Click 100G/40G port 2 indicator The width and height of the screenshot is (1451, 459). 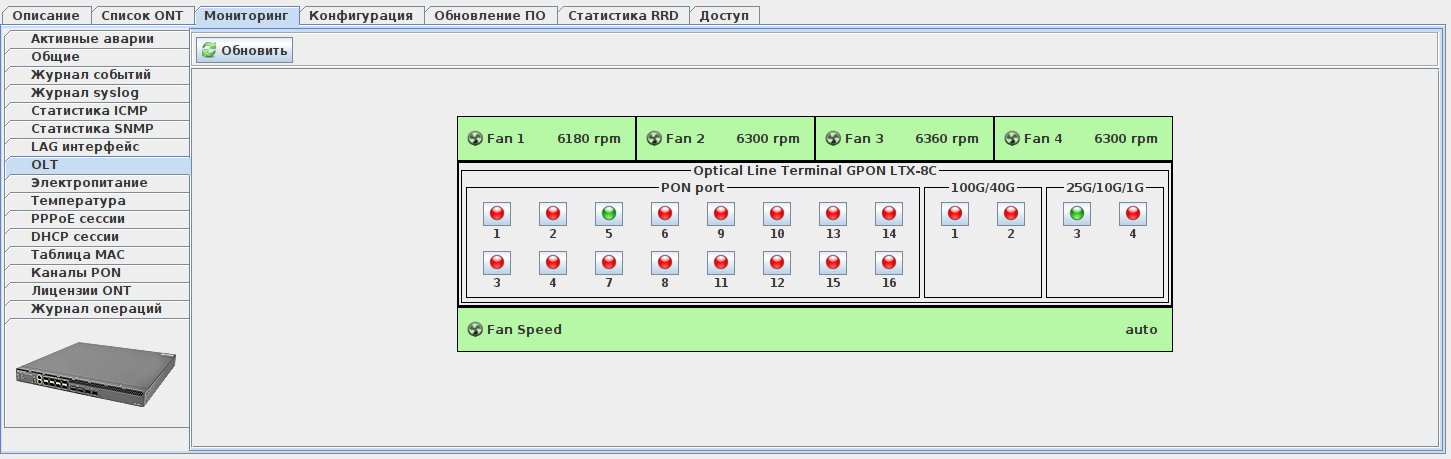(x=1010, y=213)
